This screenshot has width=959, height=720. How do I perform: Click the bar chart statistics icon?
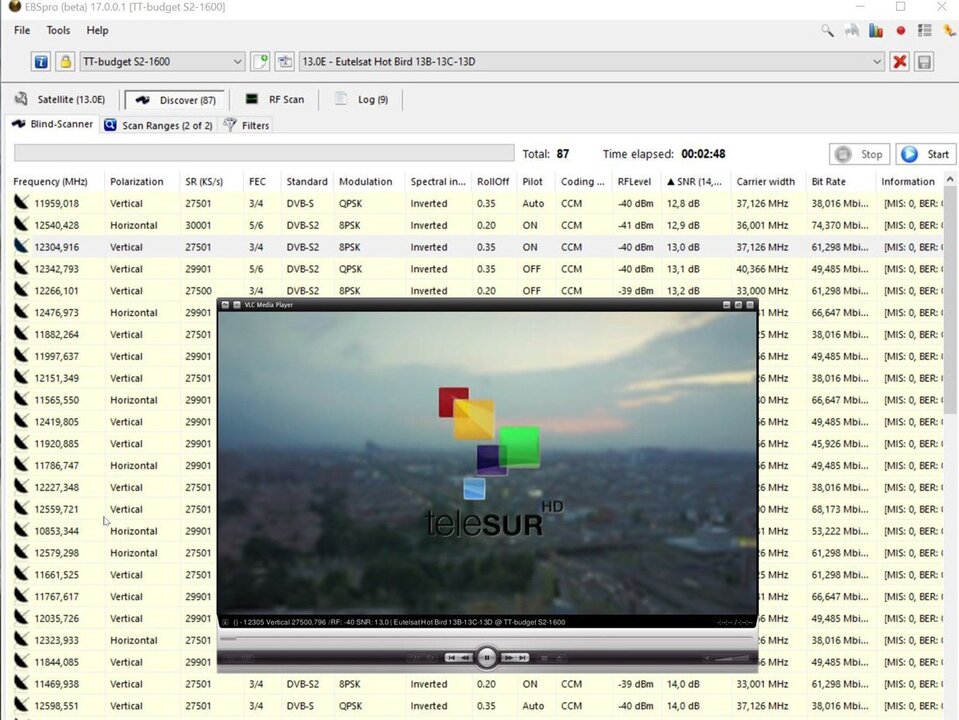click(875, 31)
